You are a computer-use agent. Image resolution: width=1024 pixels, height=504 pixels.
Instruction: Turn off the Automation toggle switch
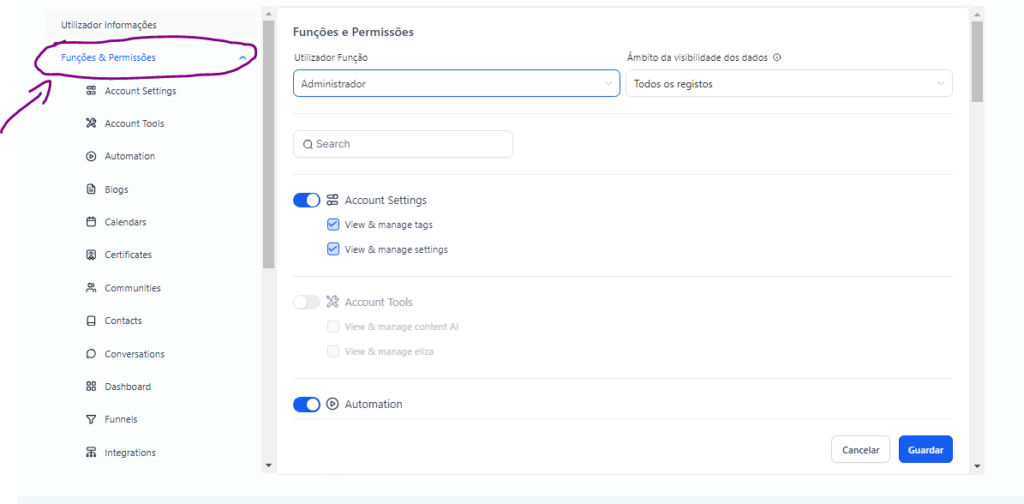click(x=306, y=405)
